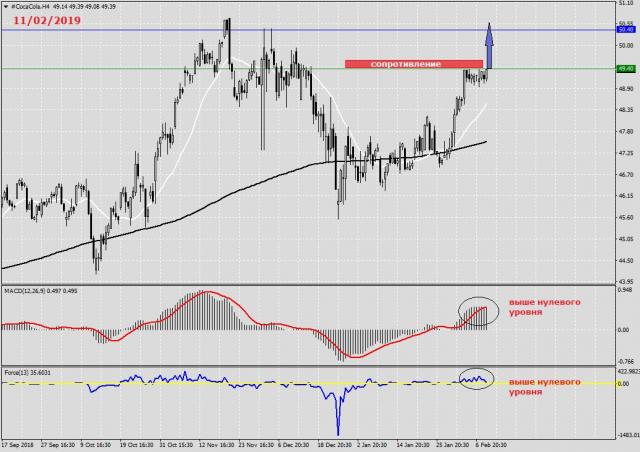Select the ellipse marker on Force indicator
640x452 pixels.
click(x=475, y=377)
